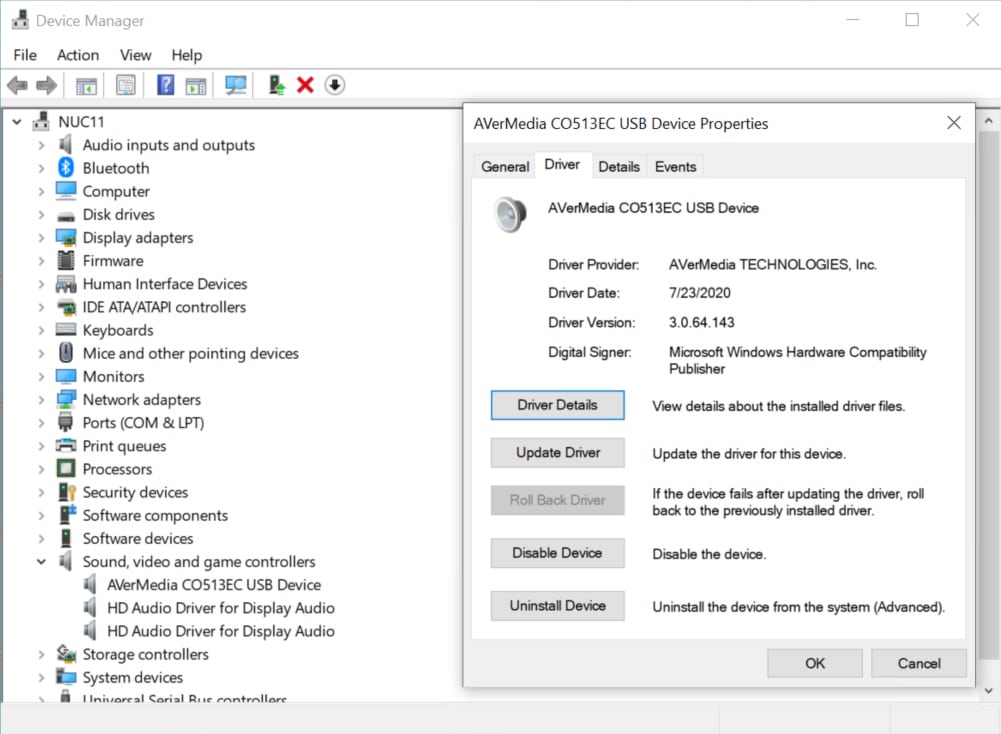This screenshot has height=734, width=1001.
Task: Toggle the Action pane toolbar icon
Action: (196, 85)
